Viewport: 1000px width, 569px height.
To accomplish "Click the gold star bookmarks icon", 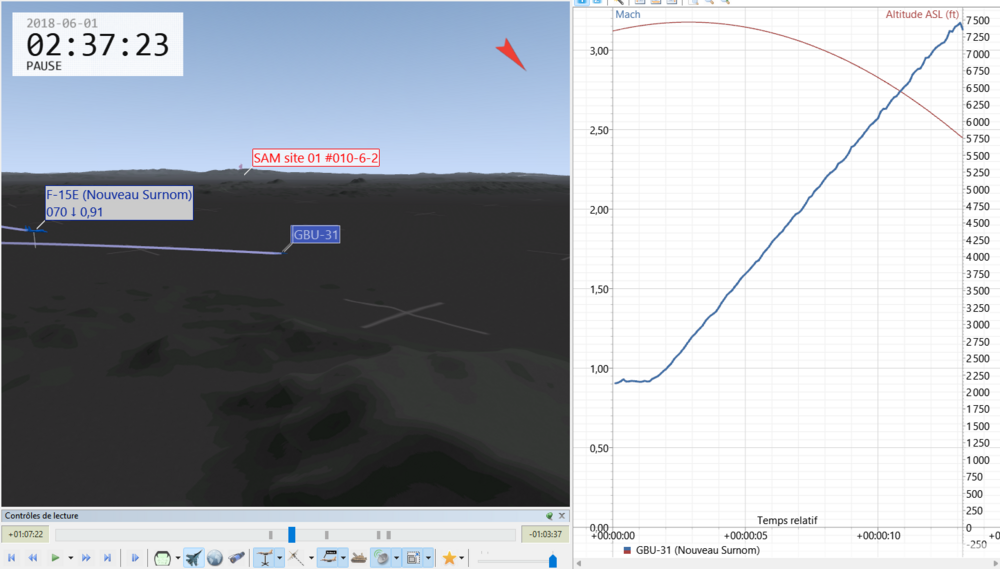I will coord(449,558).
